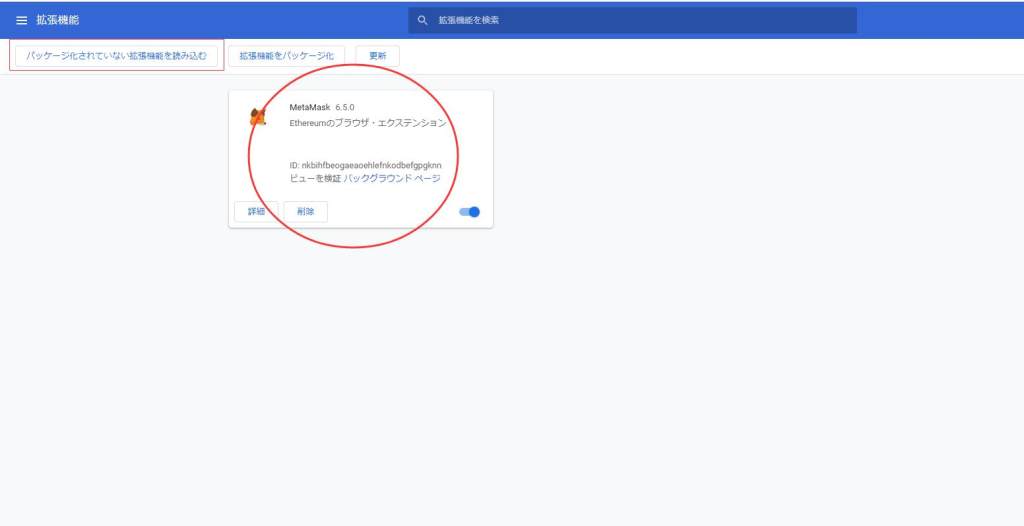Click the version number 6.5.0
The width and height of the screenshot is (1024, 526).
pos(345,107)
